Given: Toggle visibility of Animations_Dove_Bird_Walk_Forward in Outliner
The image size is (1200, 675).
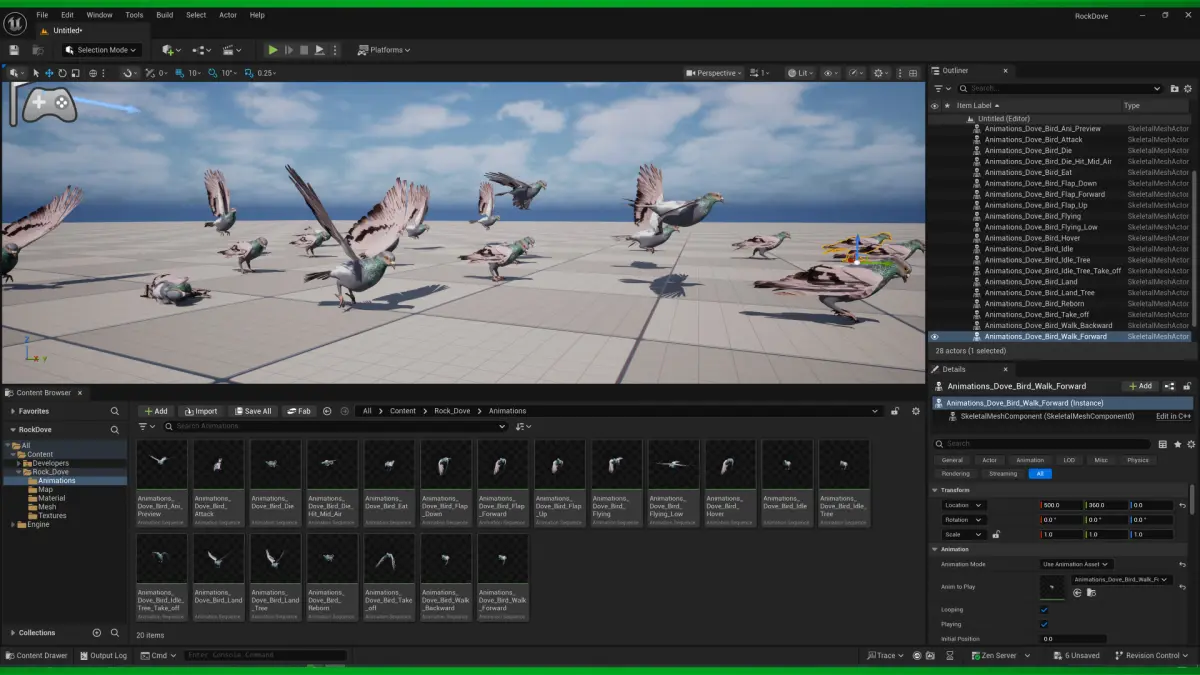Looking at the screenshot, I should pyautogui.click(x=935, y=337).
